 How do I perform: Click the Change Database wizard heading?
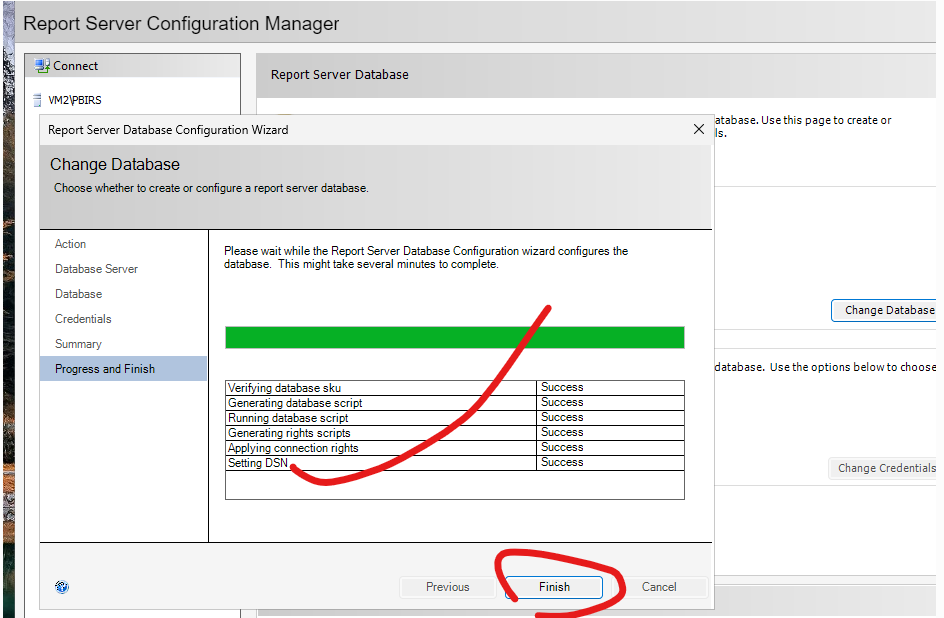[115, 164]
